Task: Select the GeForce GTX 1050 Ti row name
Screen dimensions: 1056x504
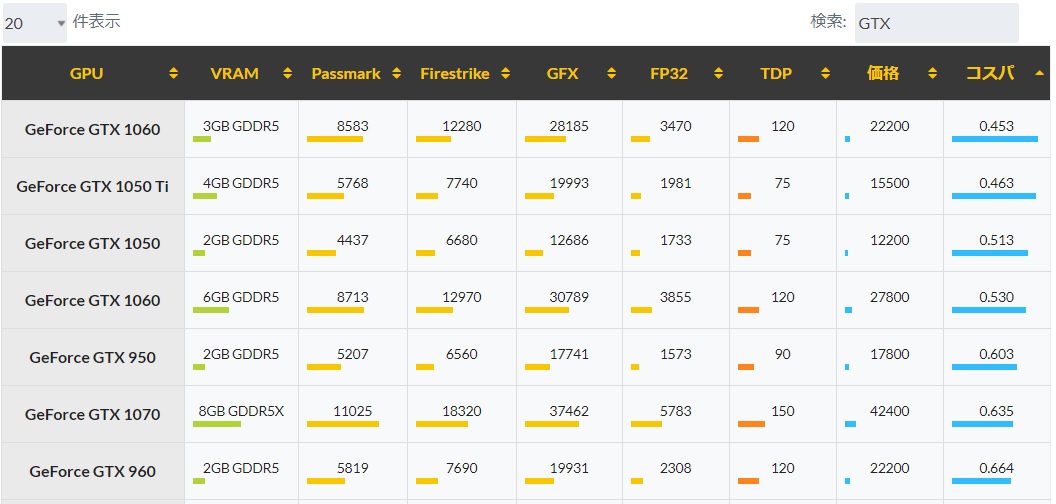Action: [93, 186]
